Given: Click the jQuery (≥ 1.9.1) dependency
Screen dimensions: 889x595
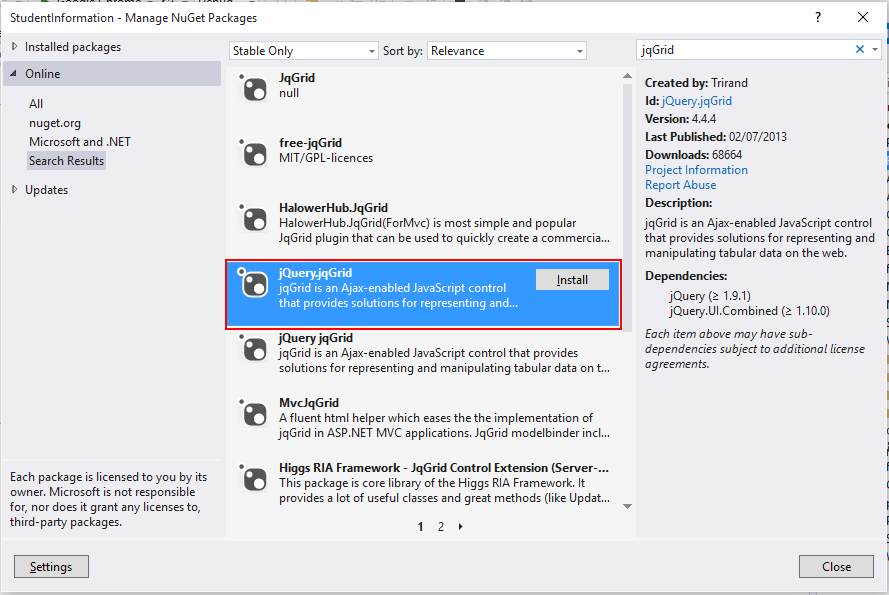Looking at the screenshot, I should [x=710, y=296].
